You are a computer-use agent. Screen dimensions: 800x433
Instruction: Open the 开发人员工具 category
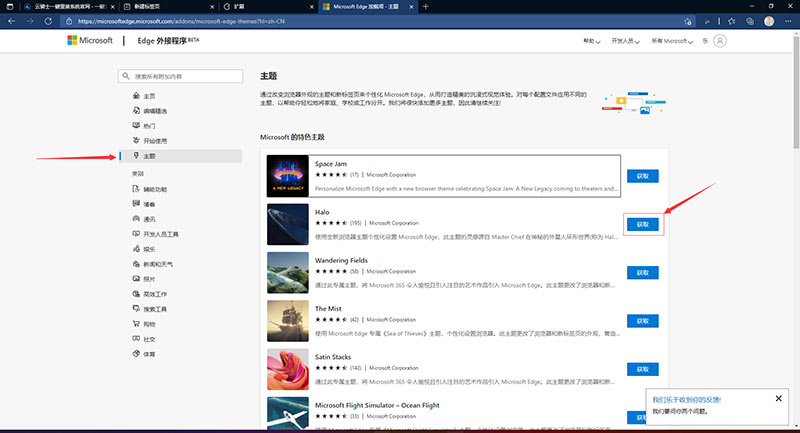click(x=156, y=234)
